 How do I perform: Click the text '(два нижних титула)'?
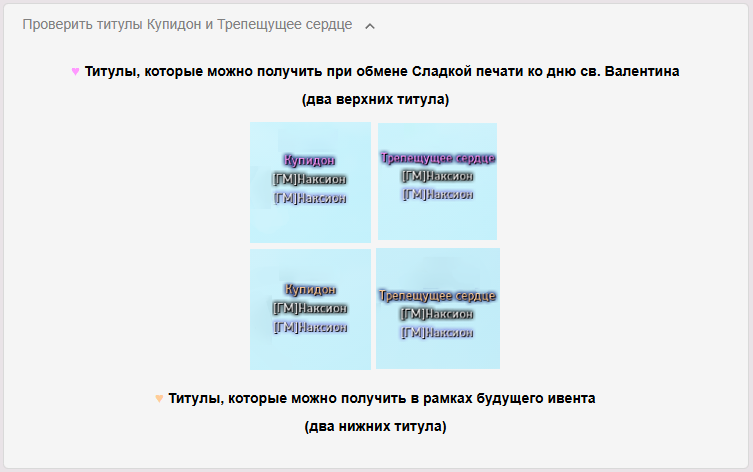pyautogui.click(x=376, y=426)
